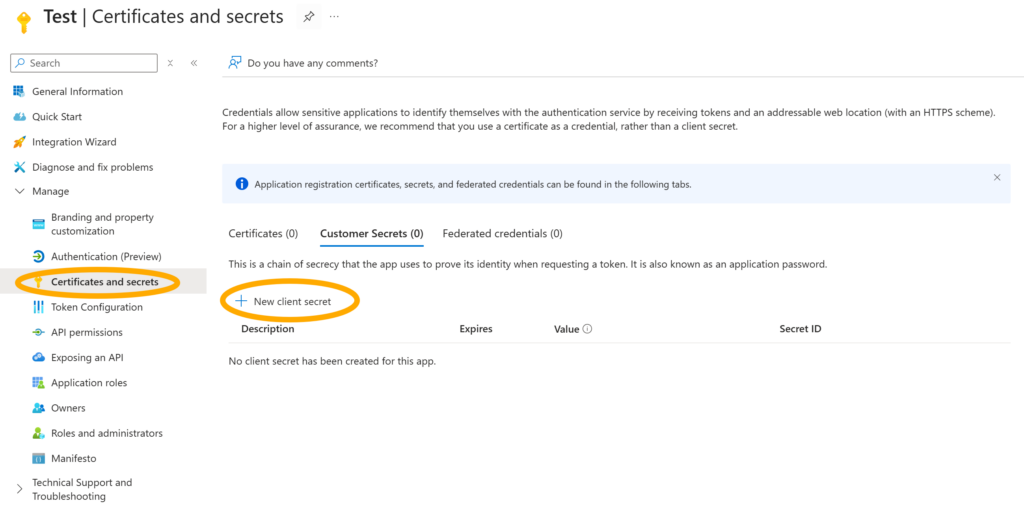Click the pin icon beside page title
This screenshot has width=1024, height=510.
point(309,17)
